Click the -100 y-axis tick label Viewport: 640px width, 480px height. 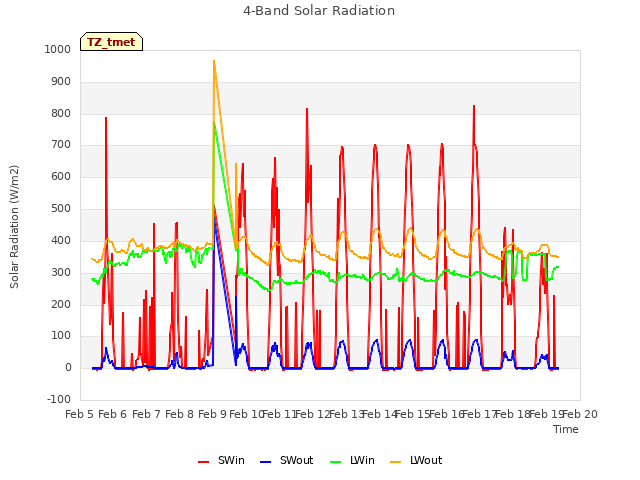pyautogui.click(x=59, y=399)
